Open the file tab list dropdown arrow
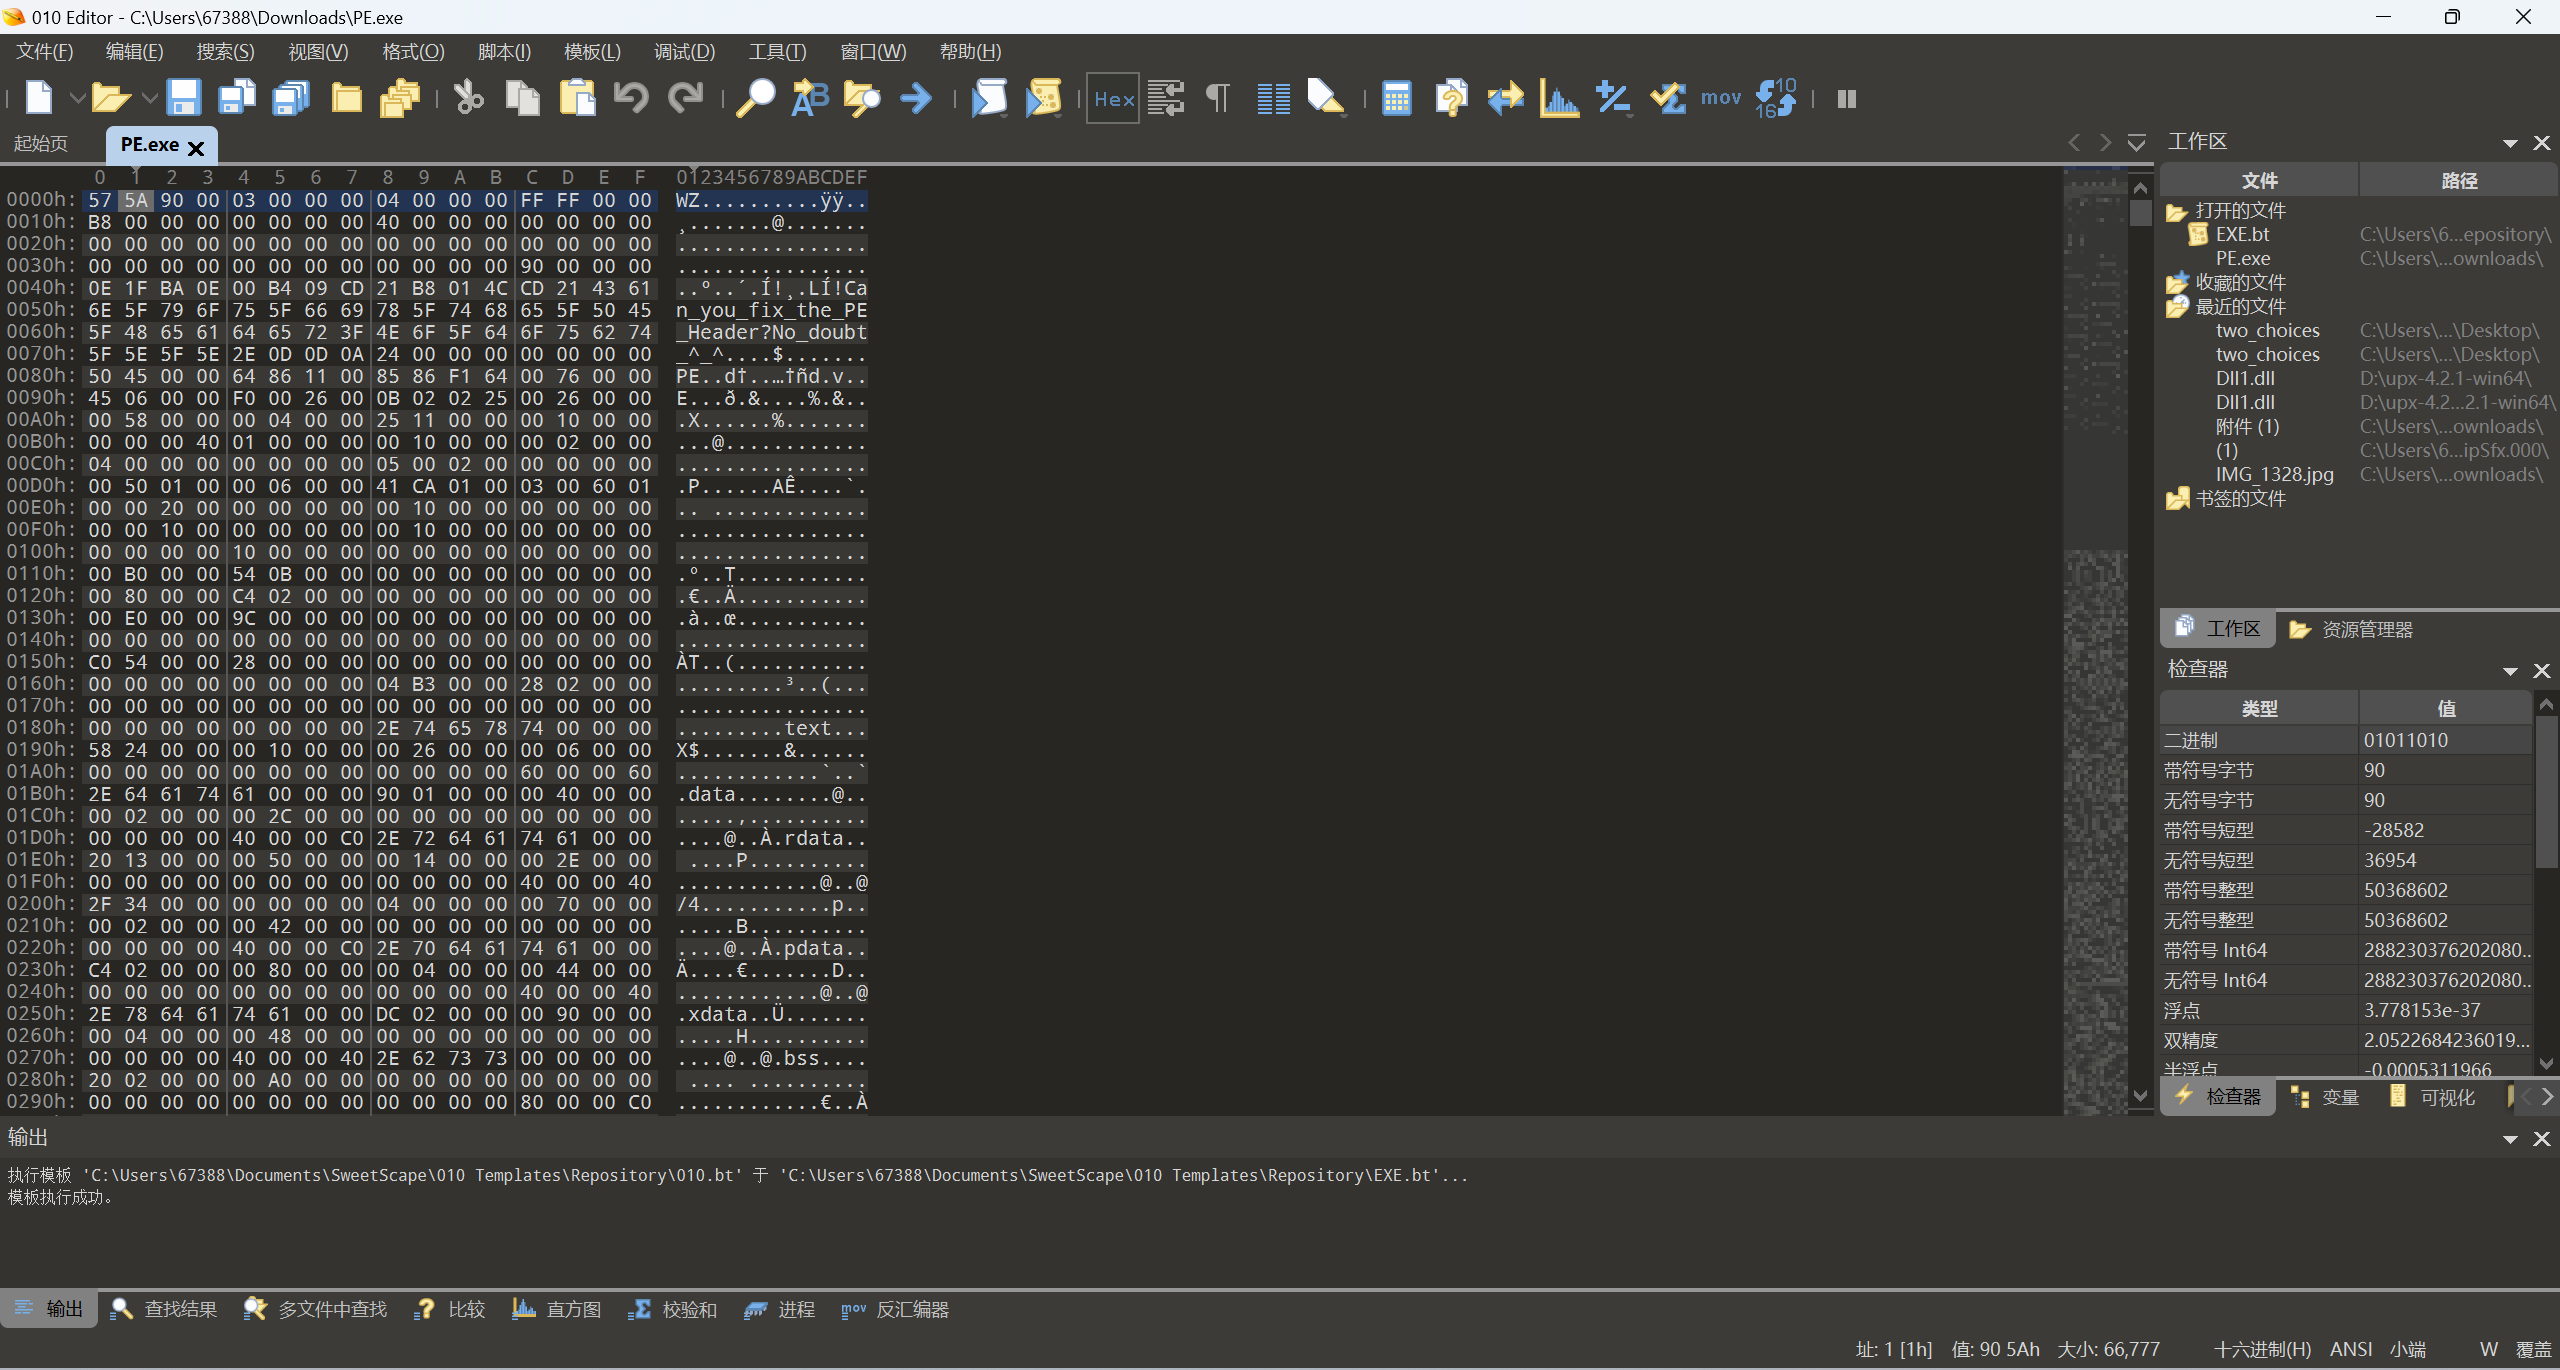The height and width of the screenshot is (1370, 2560). click(2137, 143)
